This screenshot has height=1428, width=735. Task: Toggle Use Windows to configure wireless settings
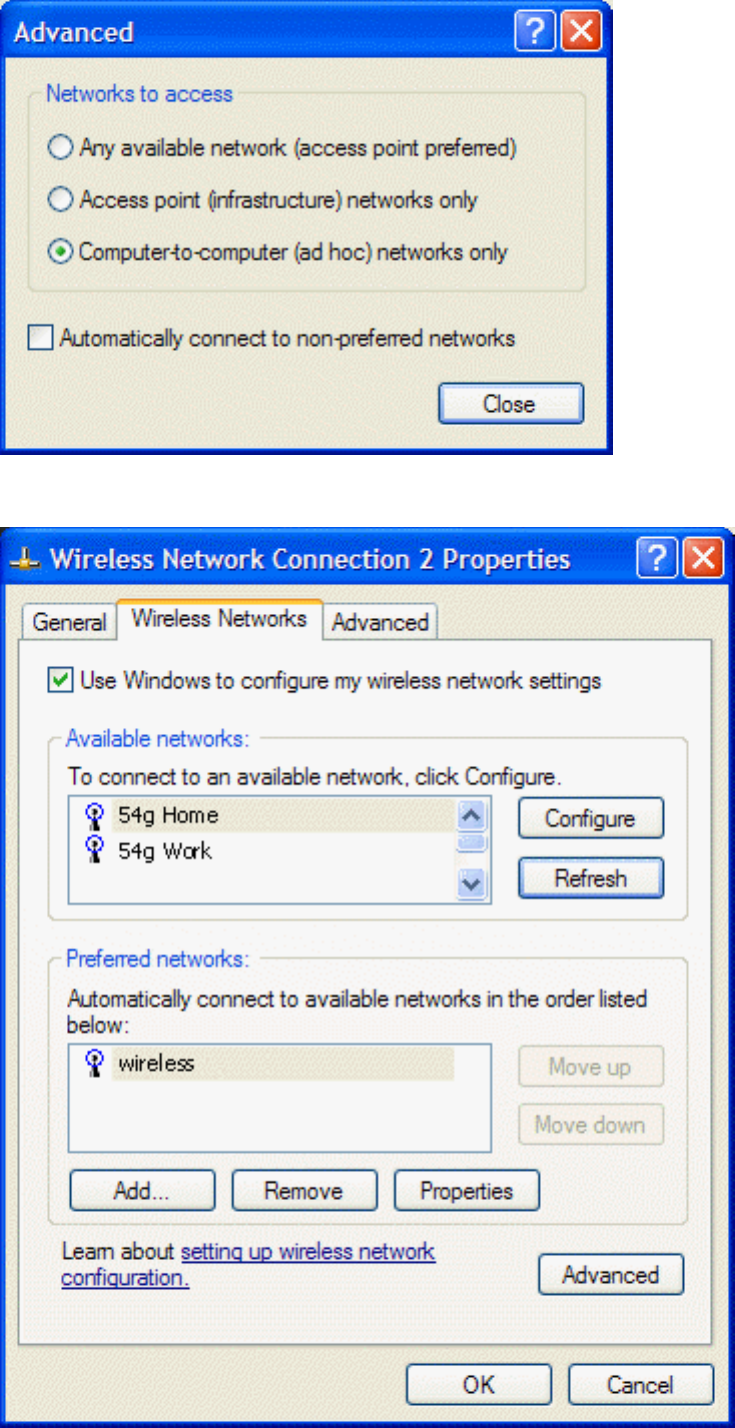[60, 681]
